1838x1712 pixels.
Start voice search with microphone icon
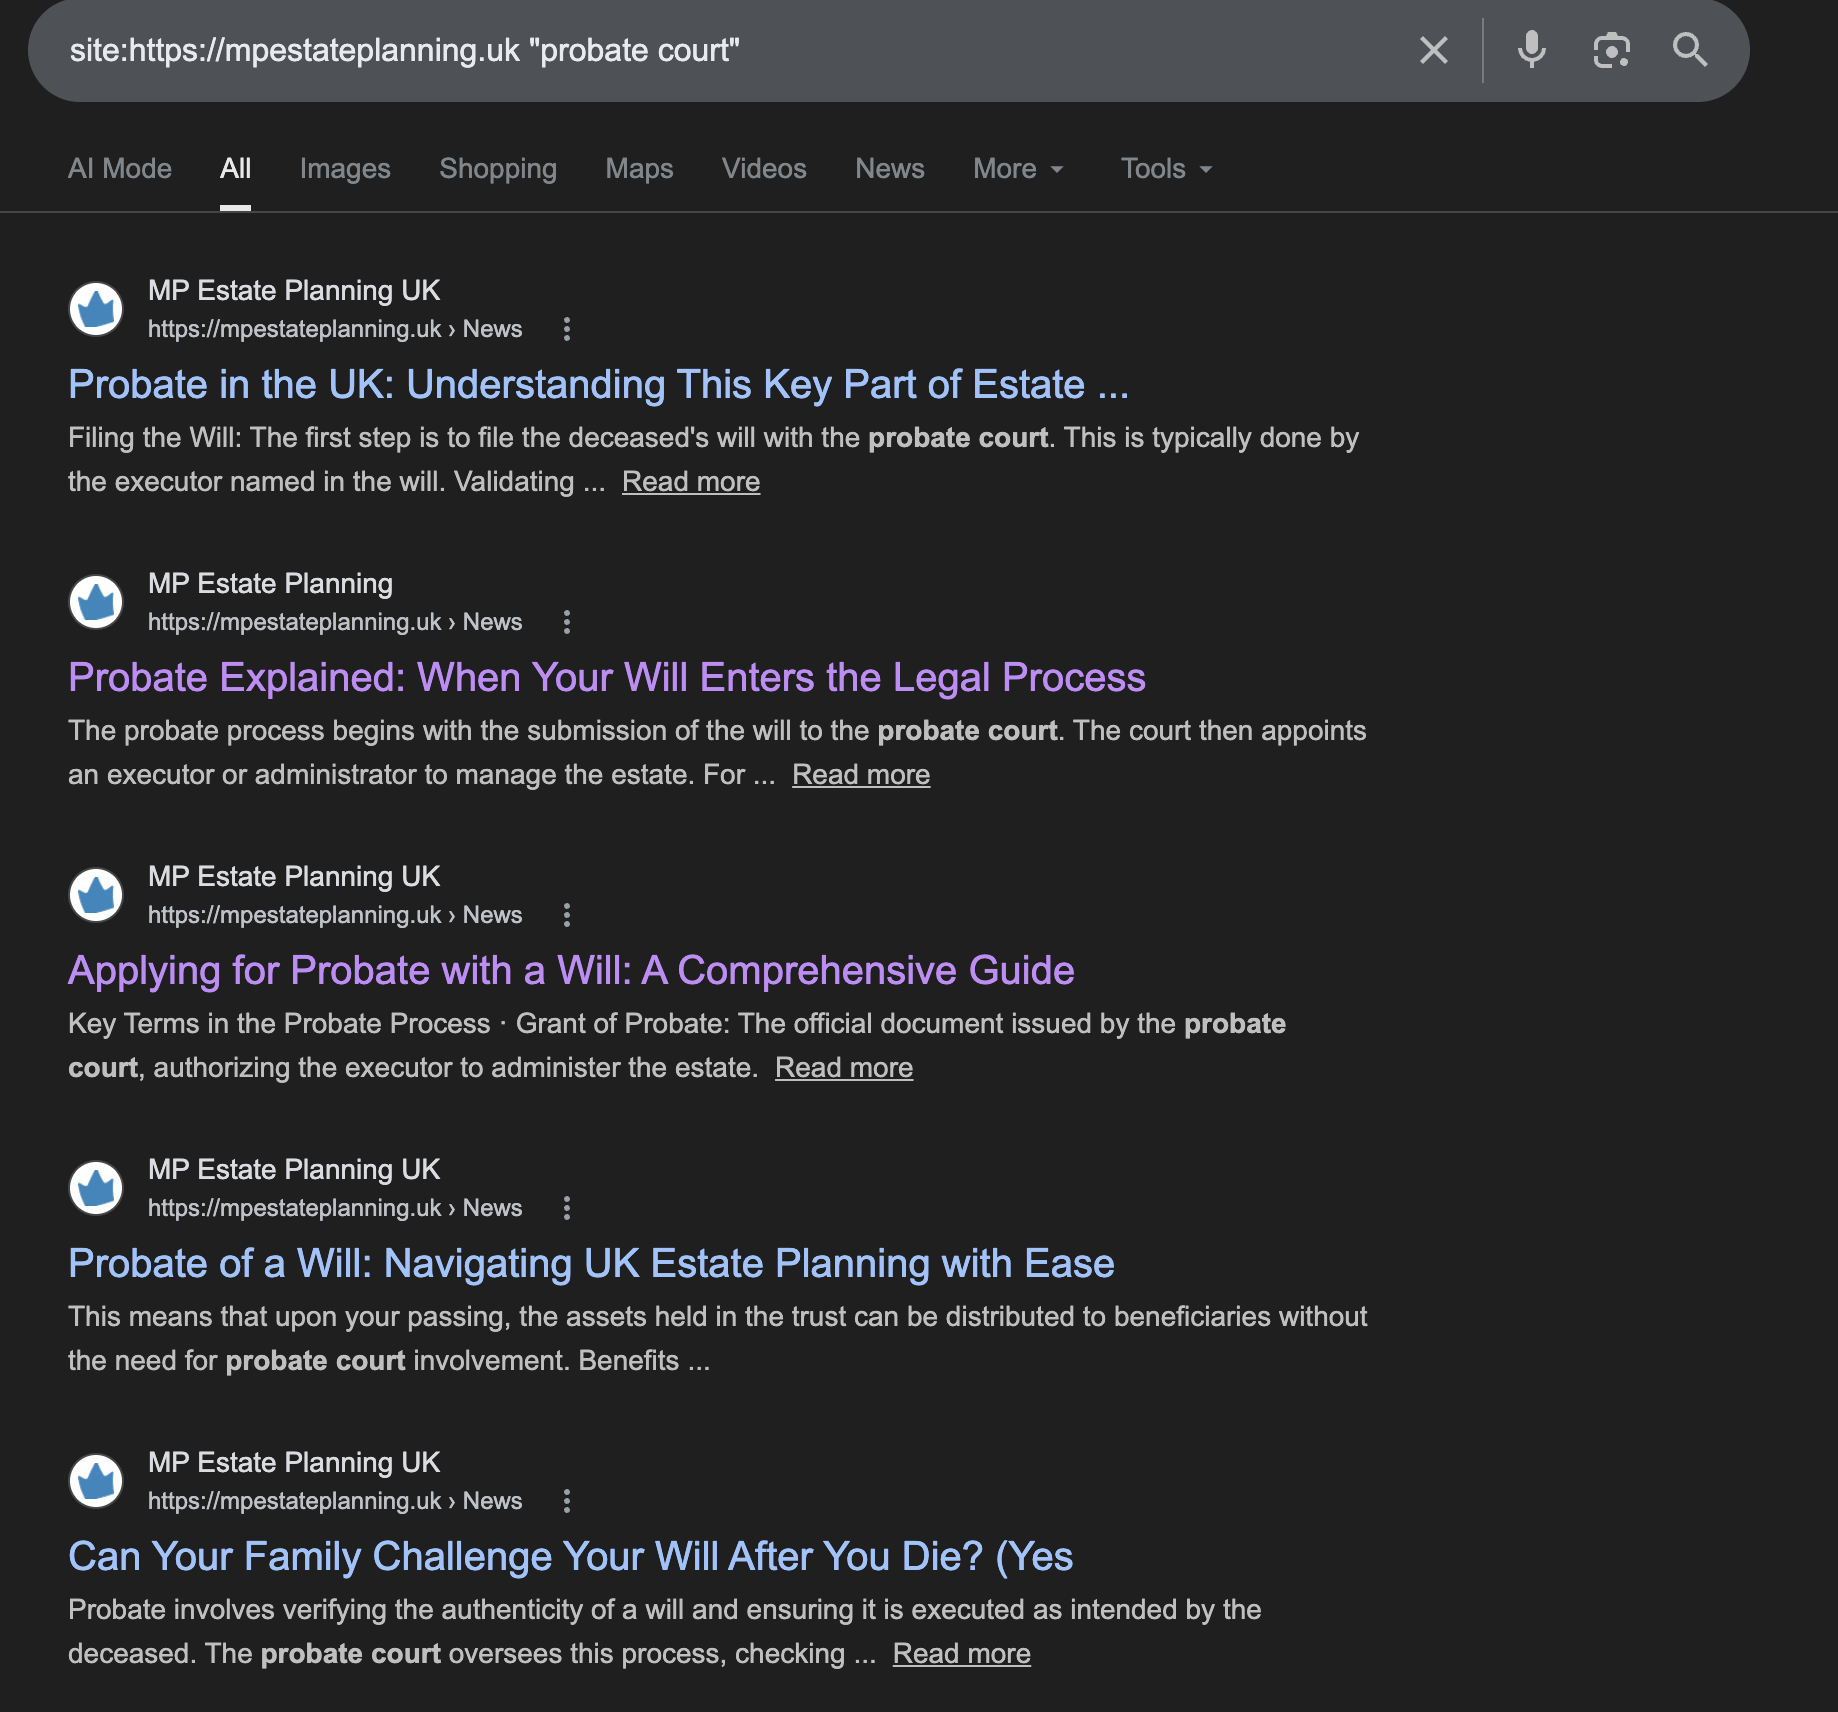point(1531,50)
